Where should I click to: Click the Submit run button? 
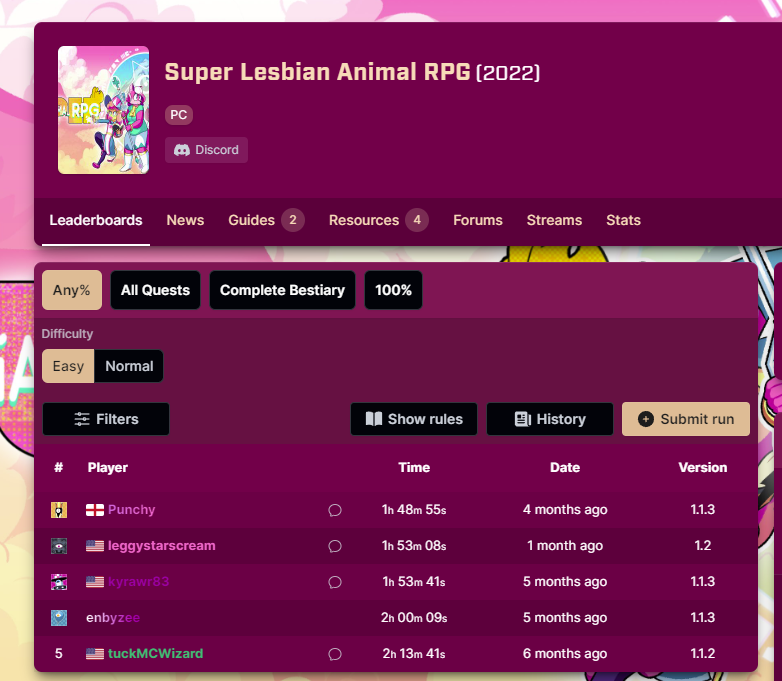pos(686,419)
